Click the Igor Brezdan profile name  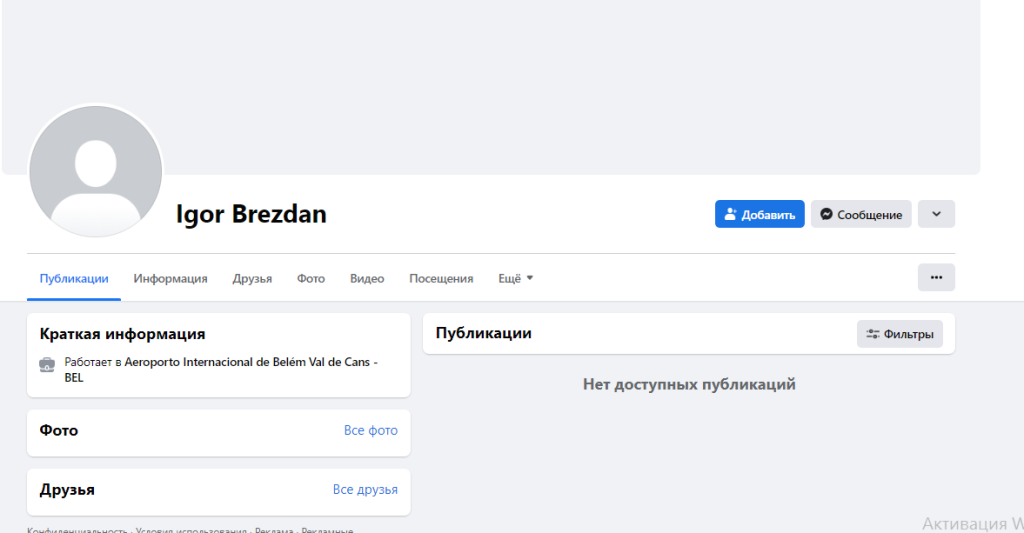click(x=251, y=214)
